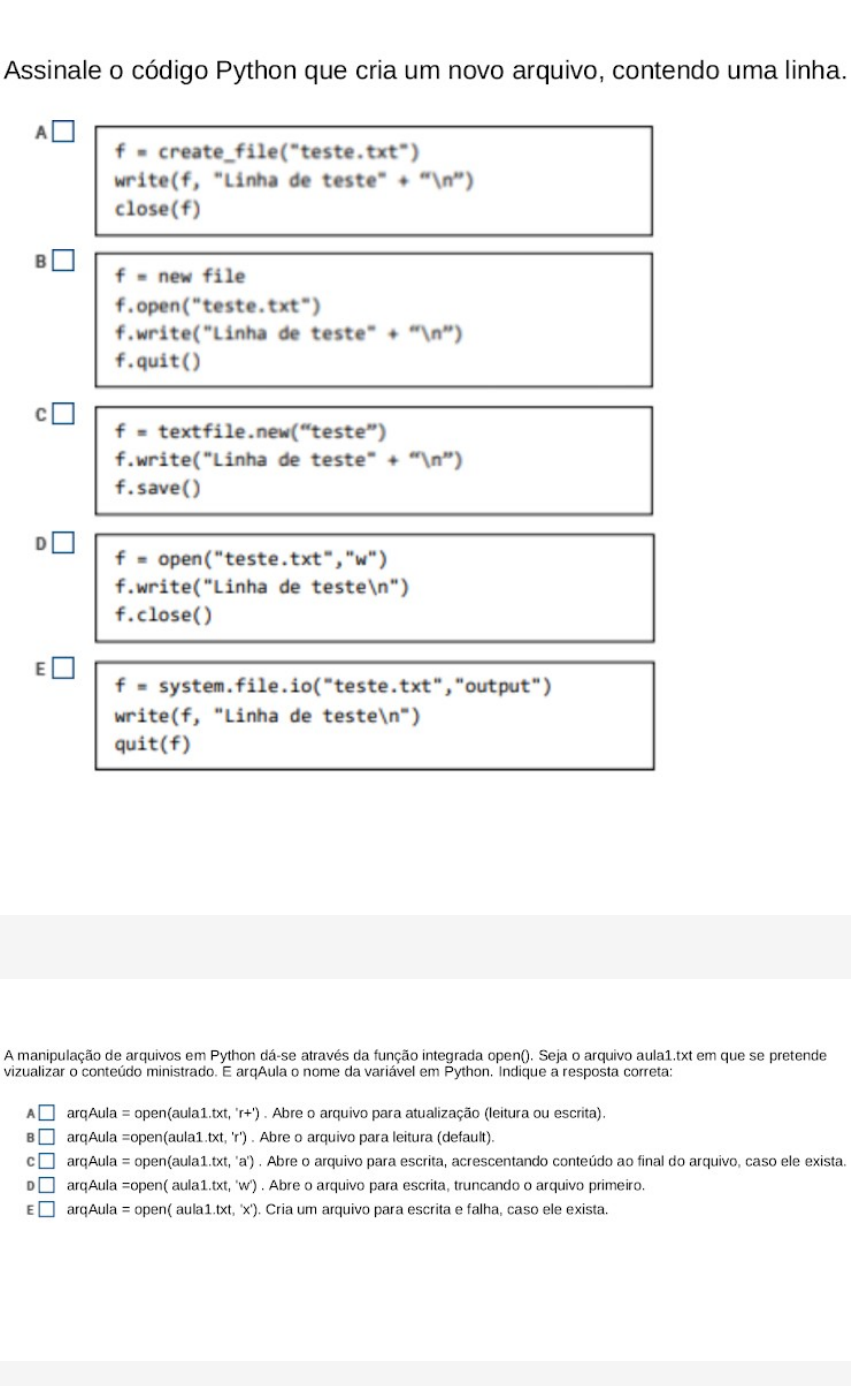This screenshot has width=851, height=1386.
Task: Click the code box containing f.save()
Action: pyautogui.click(x=374, y=460)
